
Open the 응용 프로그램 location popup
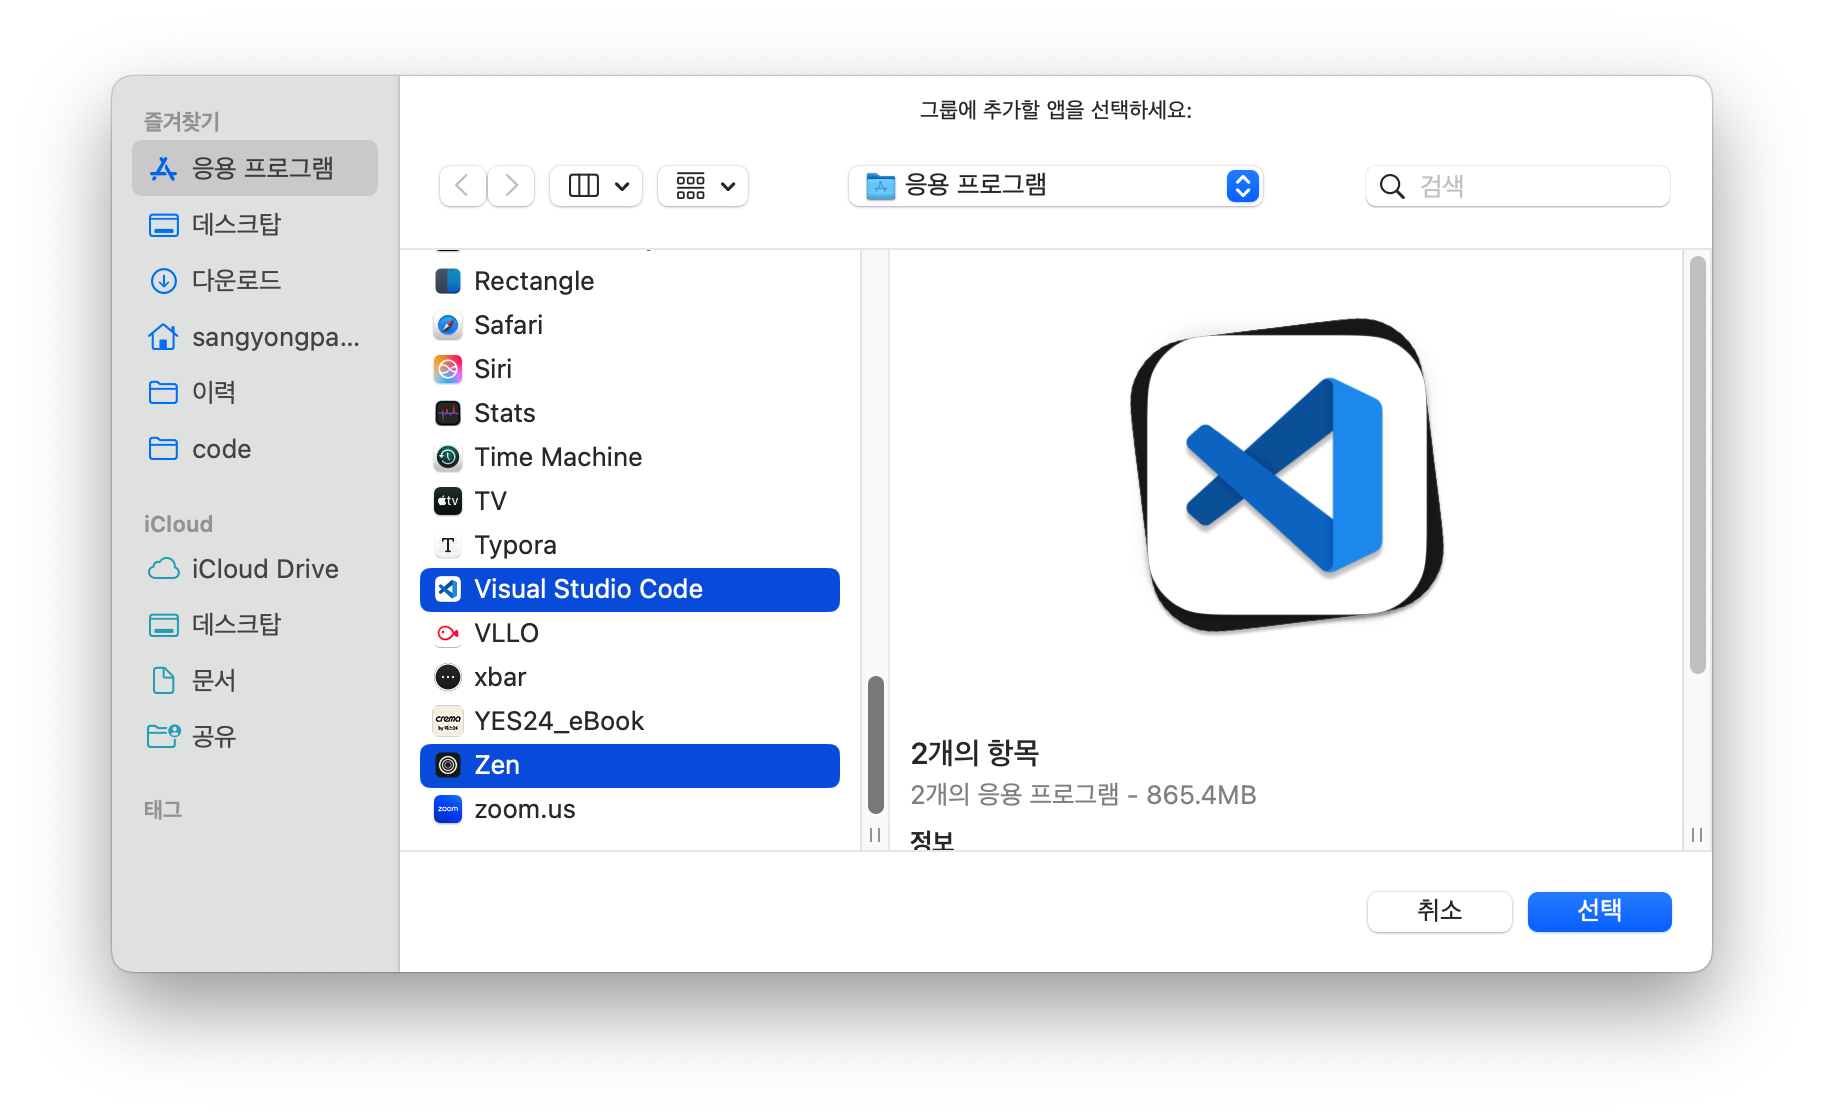(x=1054, y=185)
